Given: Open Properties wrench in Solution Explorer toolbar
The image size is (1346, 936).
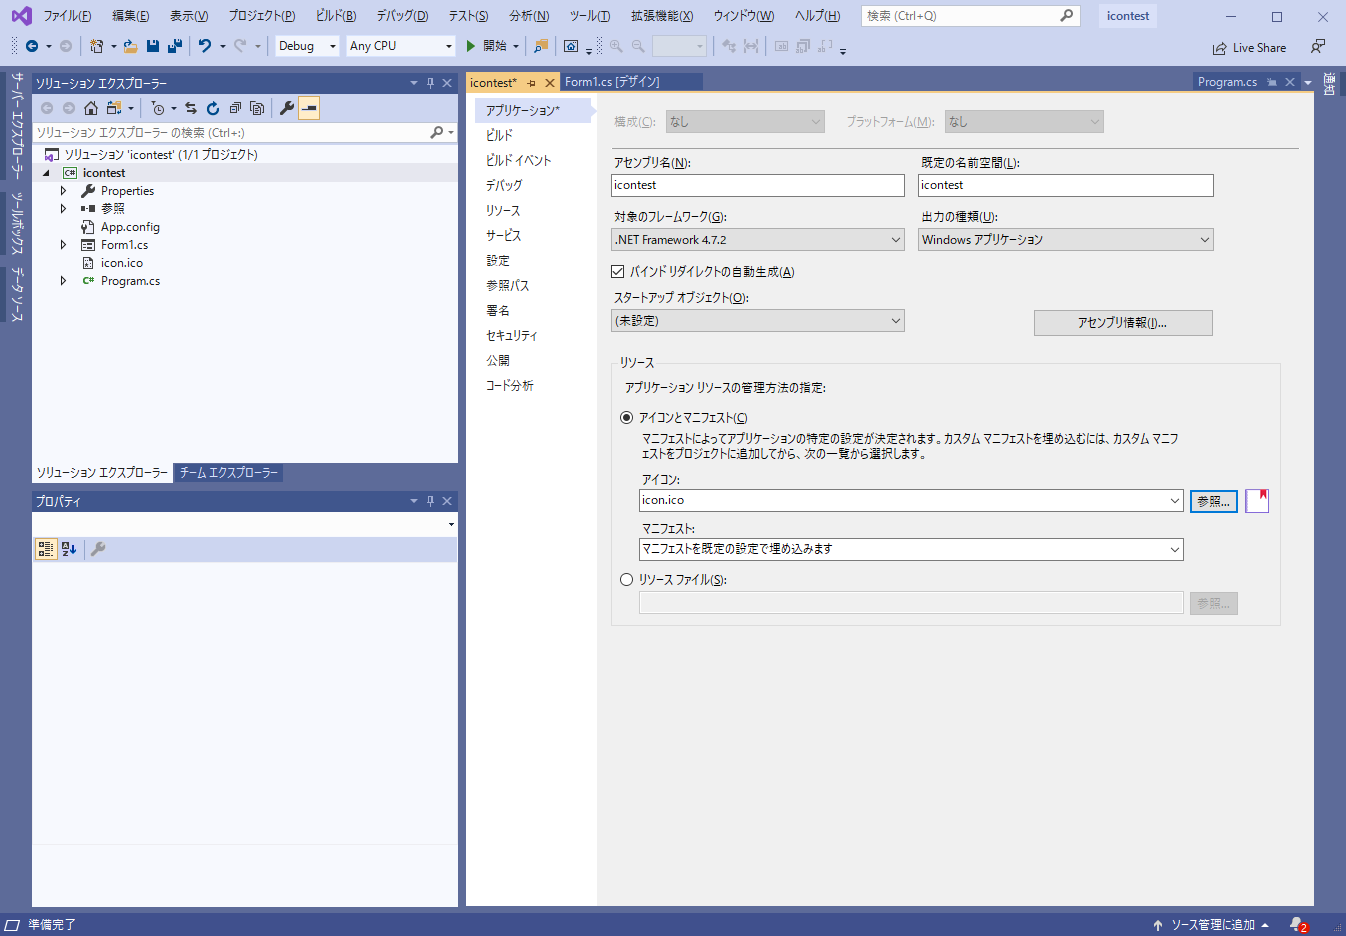Looking at the screenshot, I should pos(287,108).
